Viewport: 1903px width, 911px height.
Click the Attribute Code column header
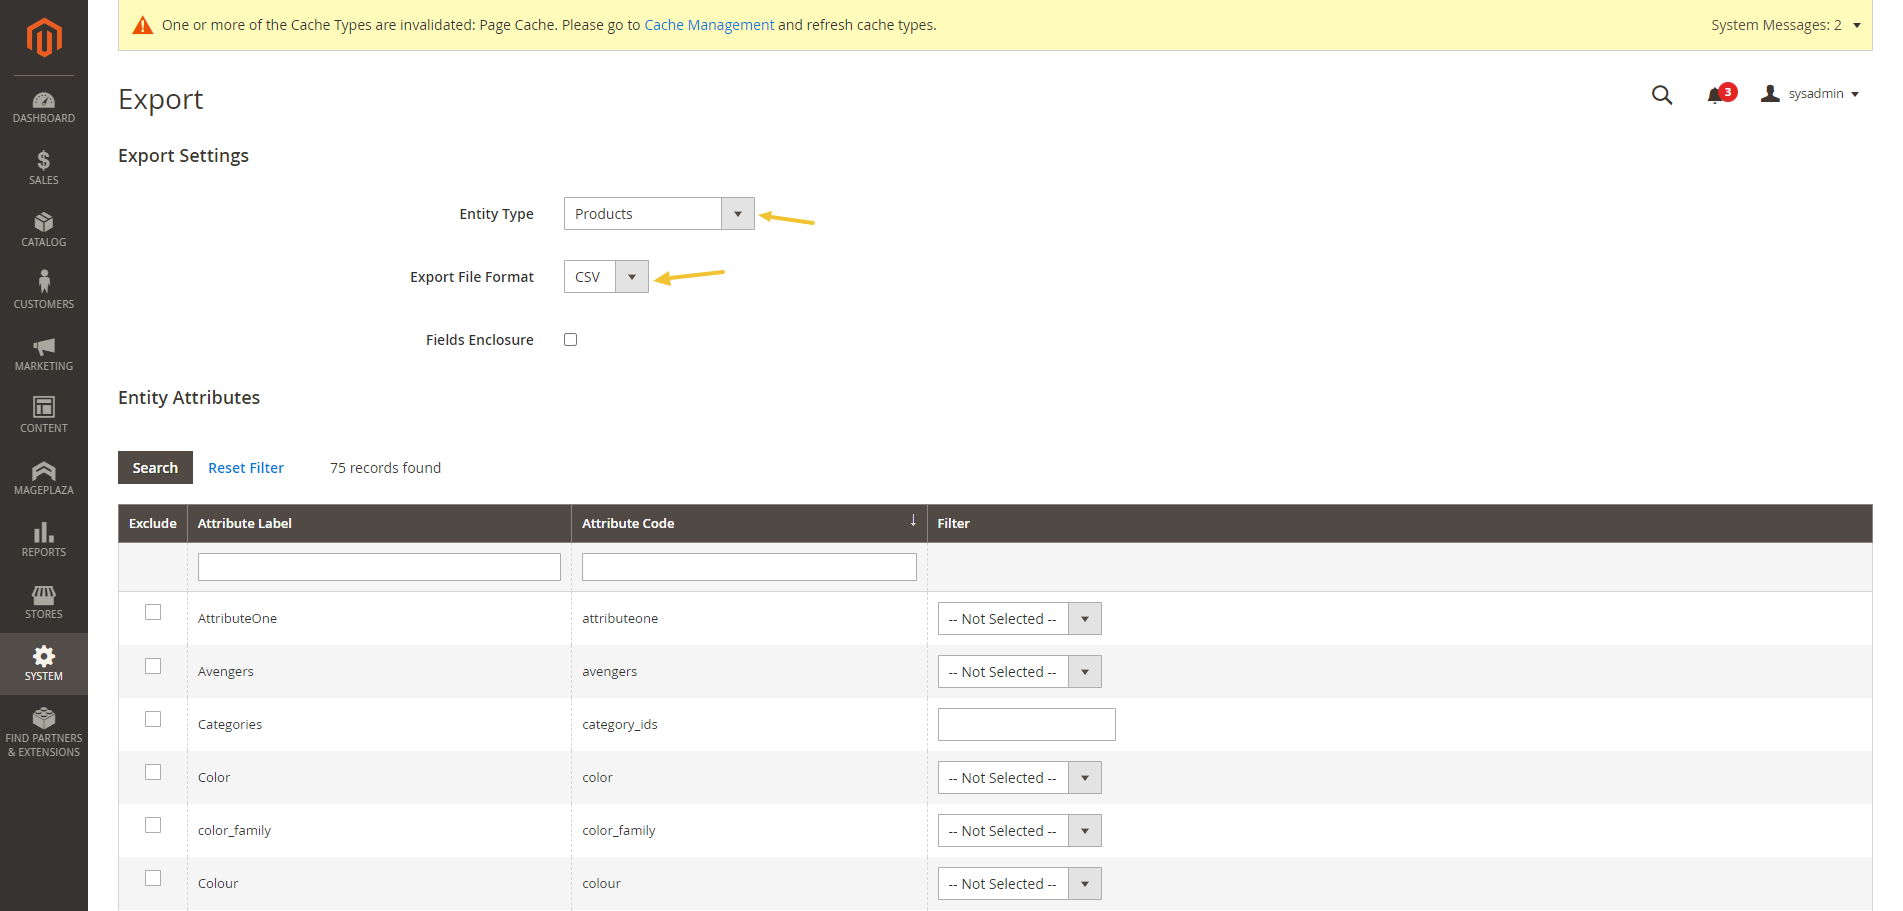tap(749, 523)
